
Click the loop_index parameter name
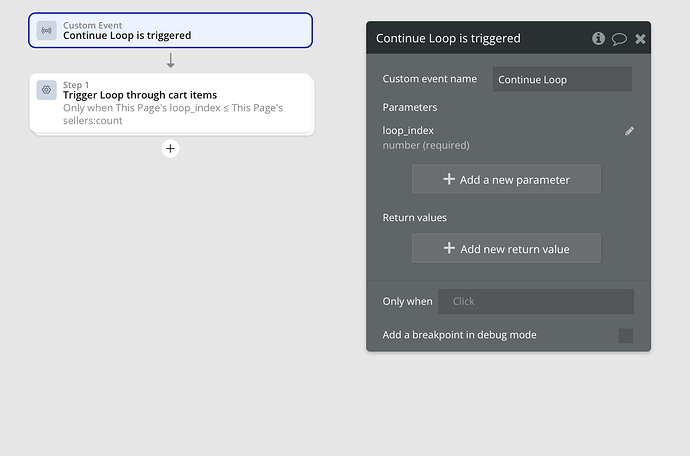[408, 130]
